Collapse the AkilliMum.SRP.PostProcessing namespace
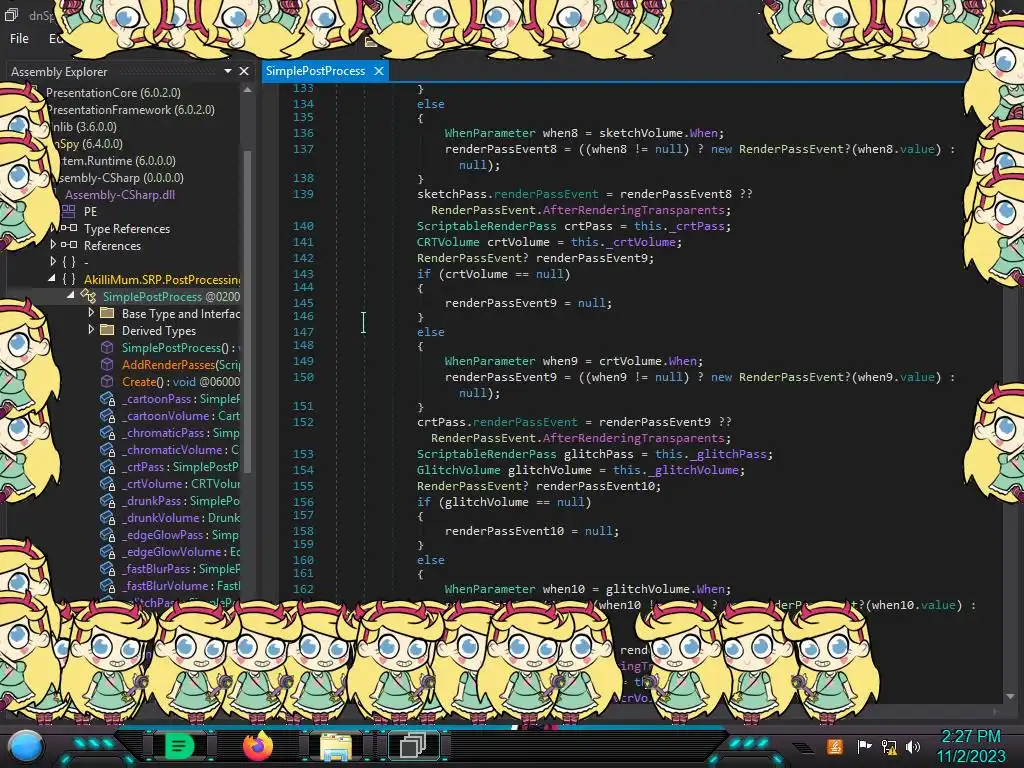Image resolution: width=1024 pixels, height=768 pixels. [52, 278]
